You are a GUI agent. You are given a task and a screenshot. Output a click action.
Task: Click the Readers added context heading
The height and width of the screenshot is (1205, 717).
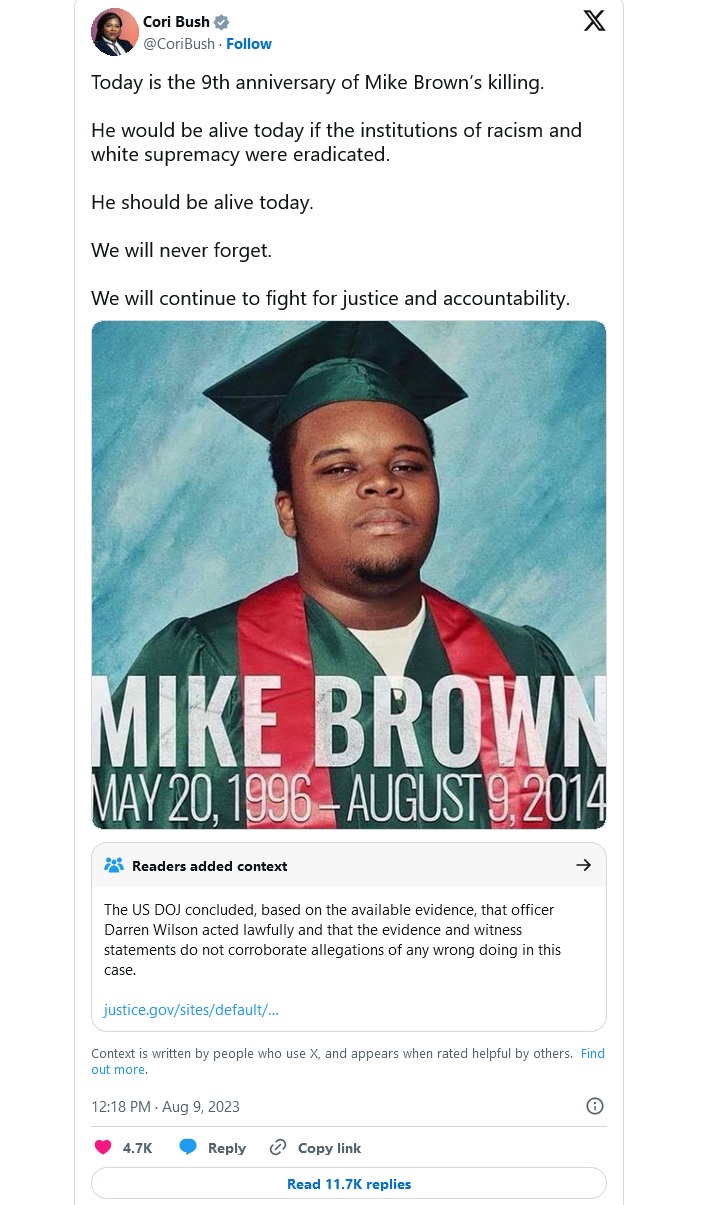point(209,866)
